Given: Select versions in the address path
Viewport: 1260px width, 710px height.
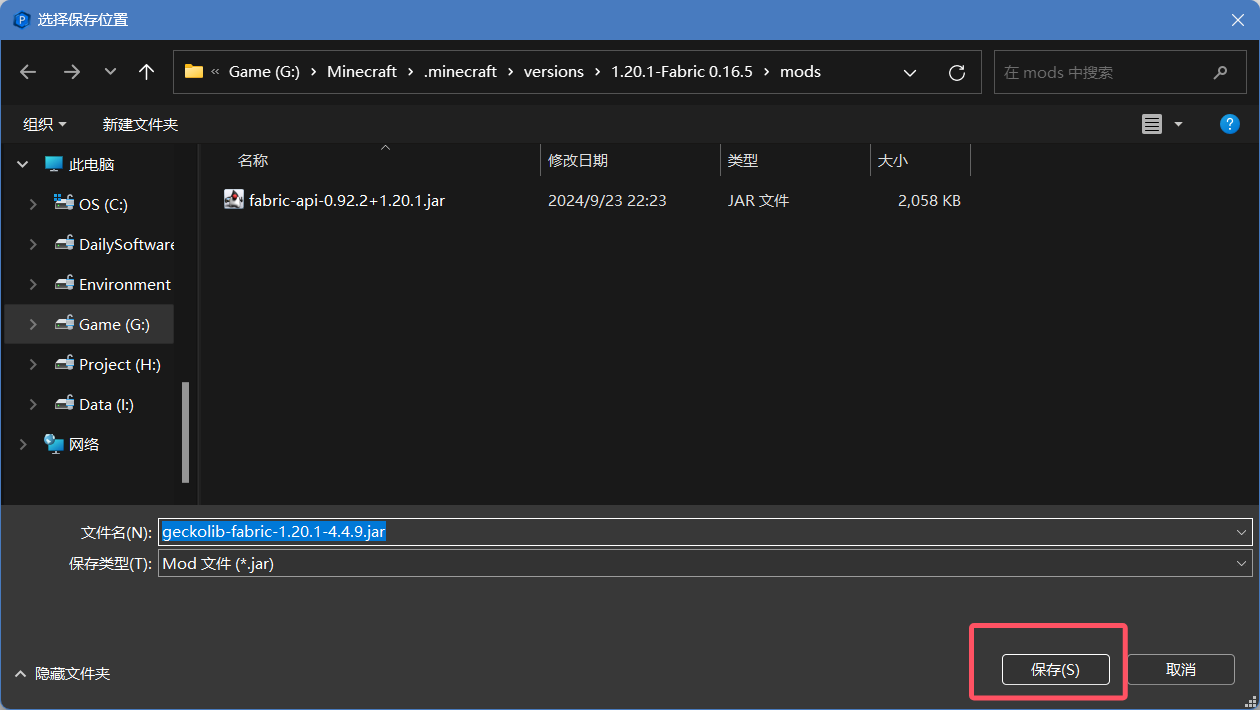Looking at the screenshot, I should [554, 72].
